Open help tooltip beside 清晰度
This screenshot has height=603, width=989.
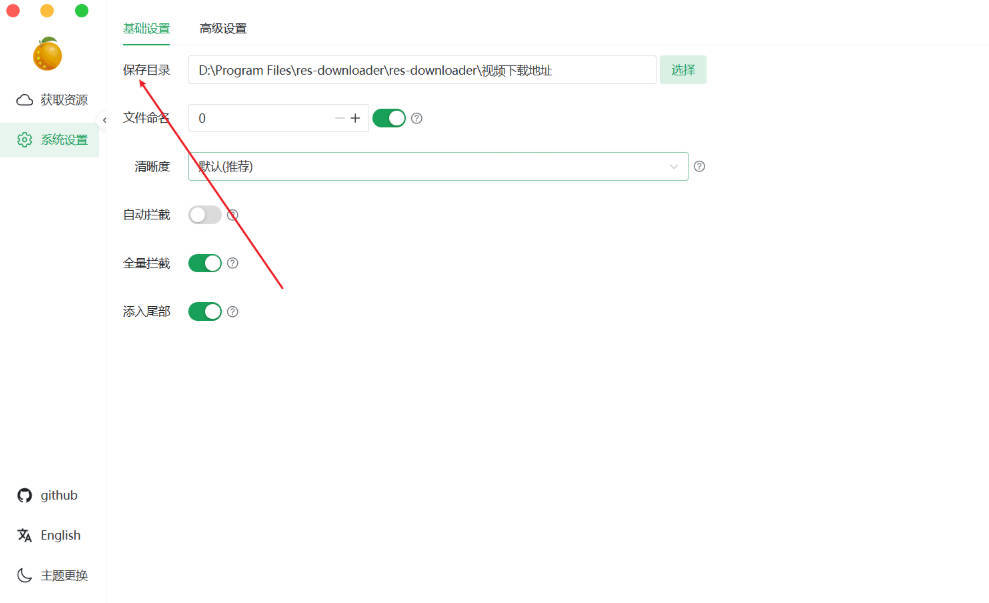[x=699, y=166]
